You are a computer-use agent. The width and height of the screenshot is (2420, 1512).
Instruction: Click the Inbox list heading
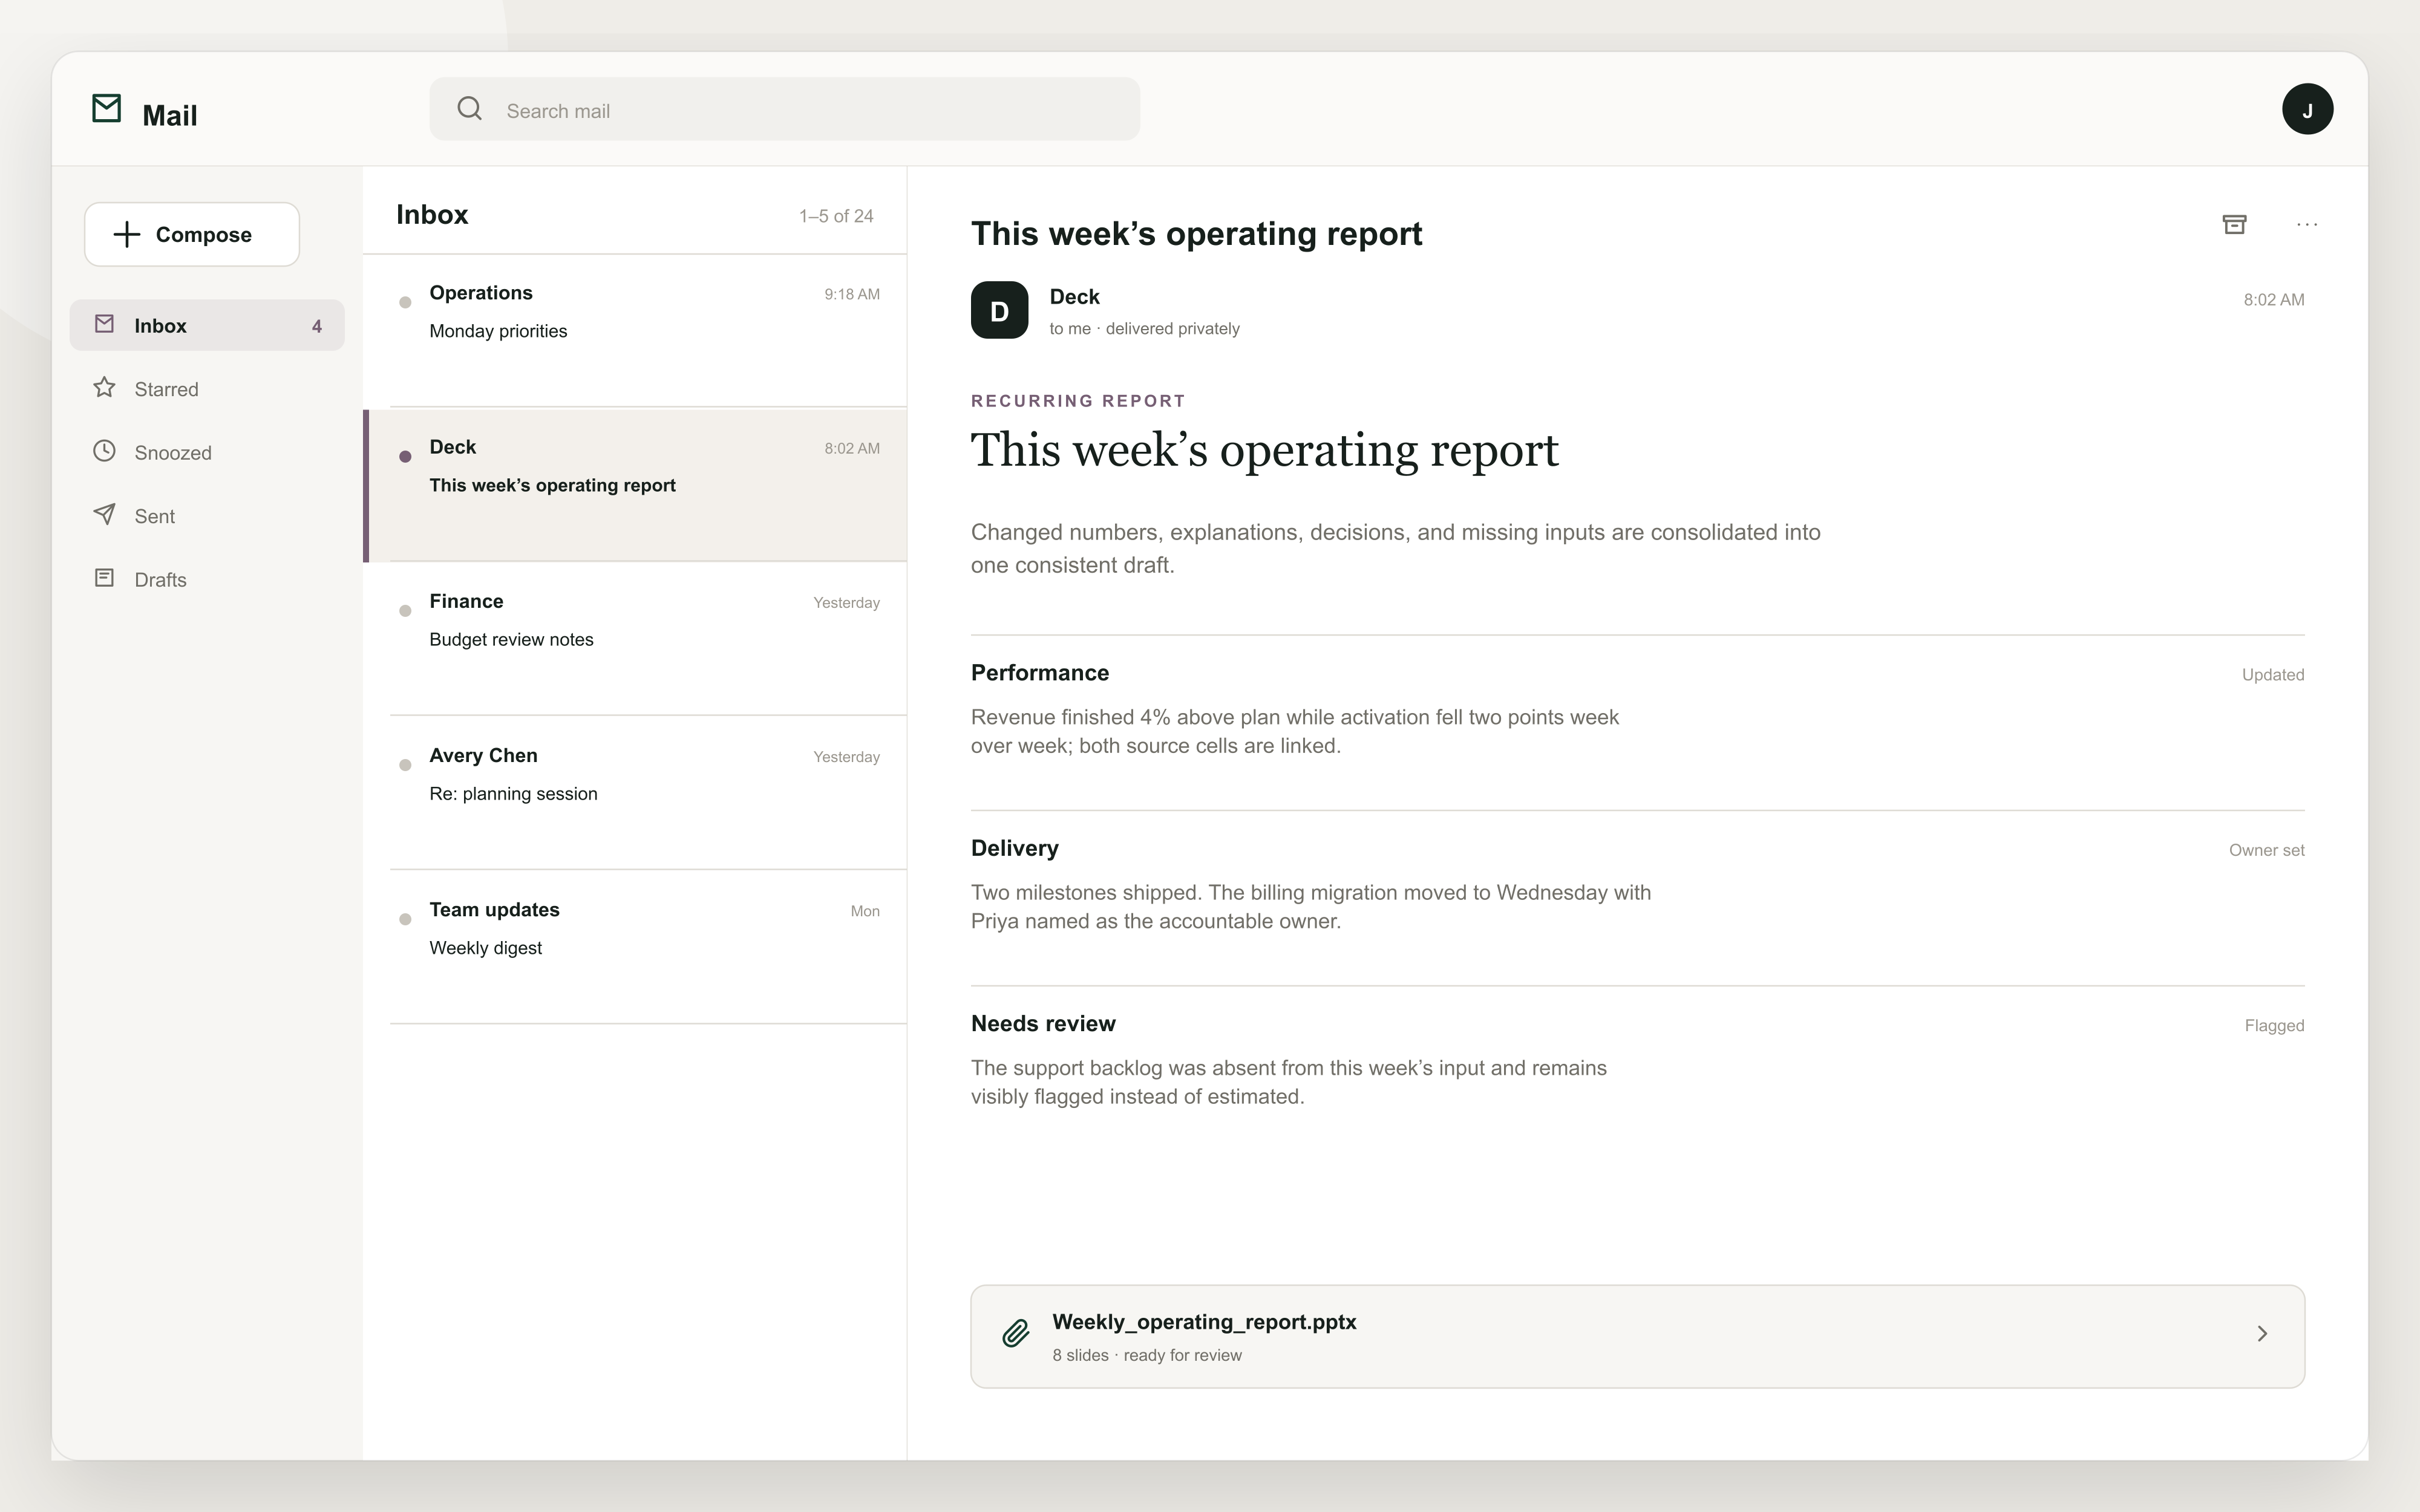click(x=432, y=215)
